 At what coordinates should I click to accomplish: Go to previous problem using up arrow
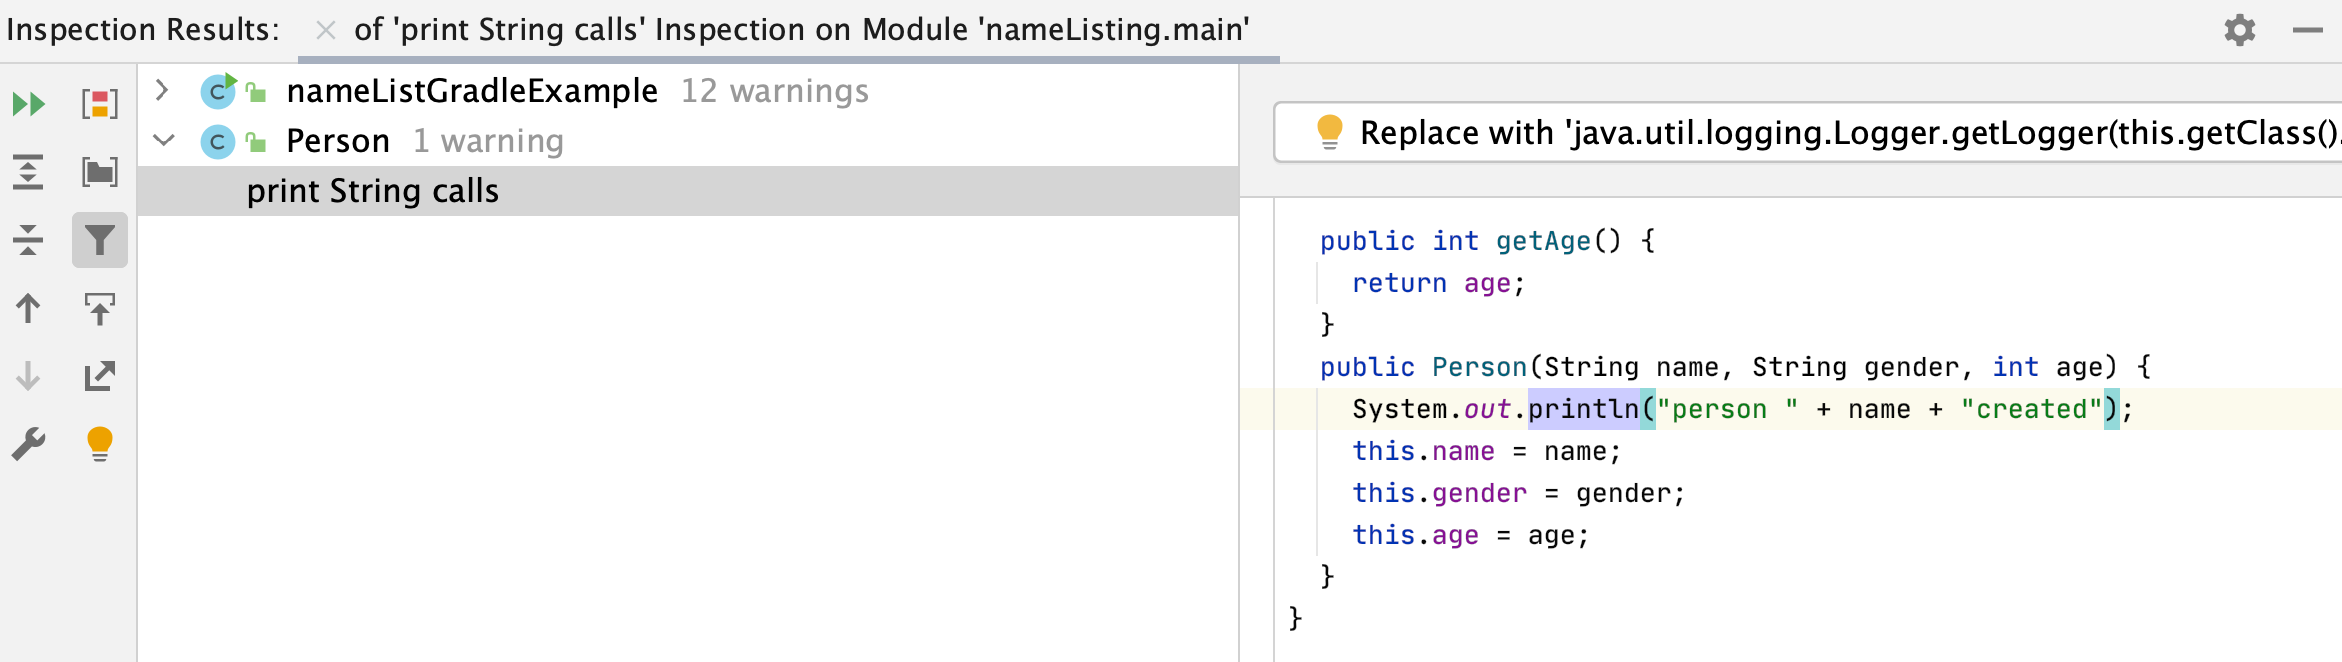click(28, 308)
